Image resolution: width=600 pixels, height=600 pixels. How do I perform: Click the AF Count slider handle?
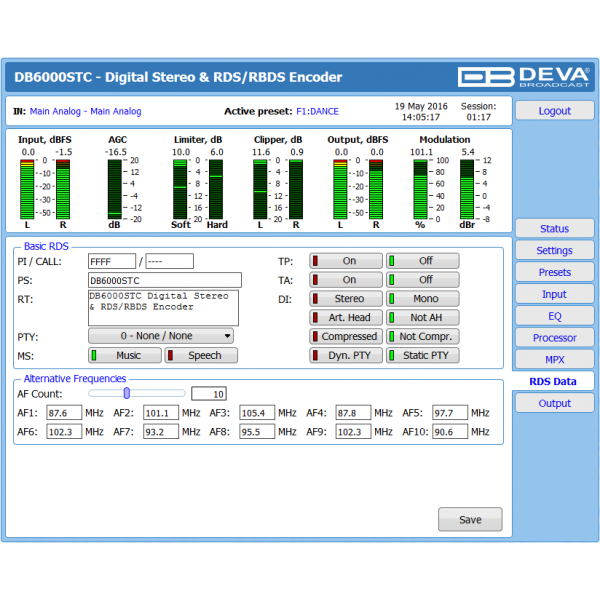click(x=127, y=393)
